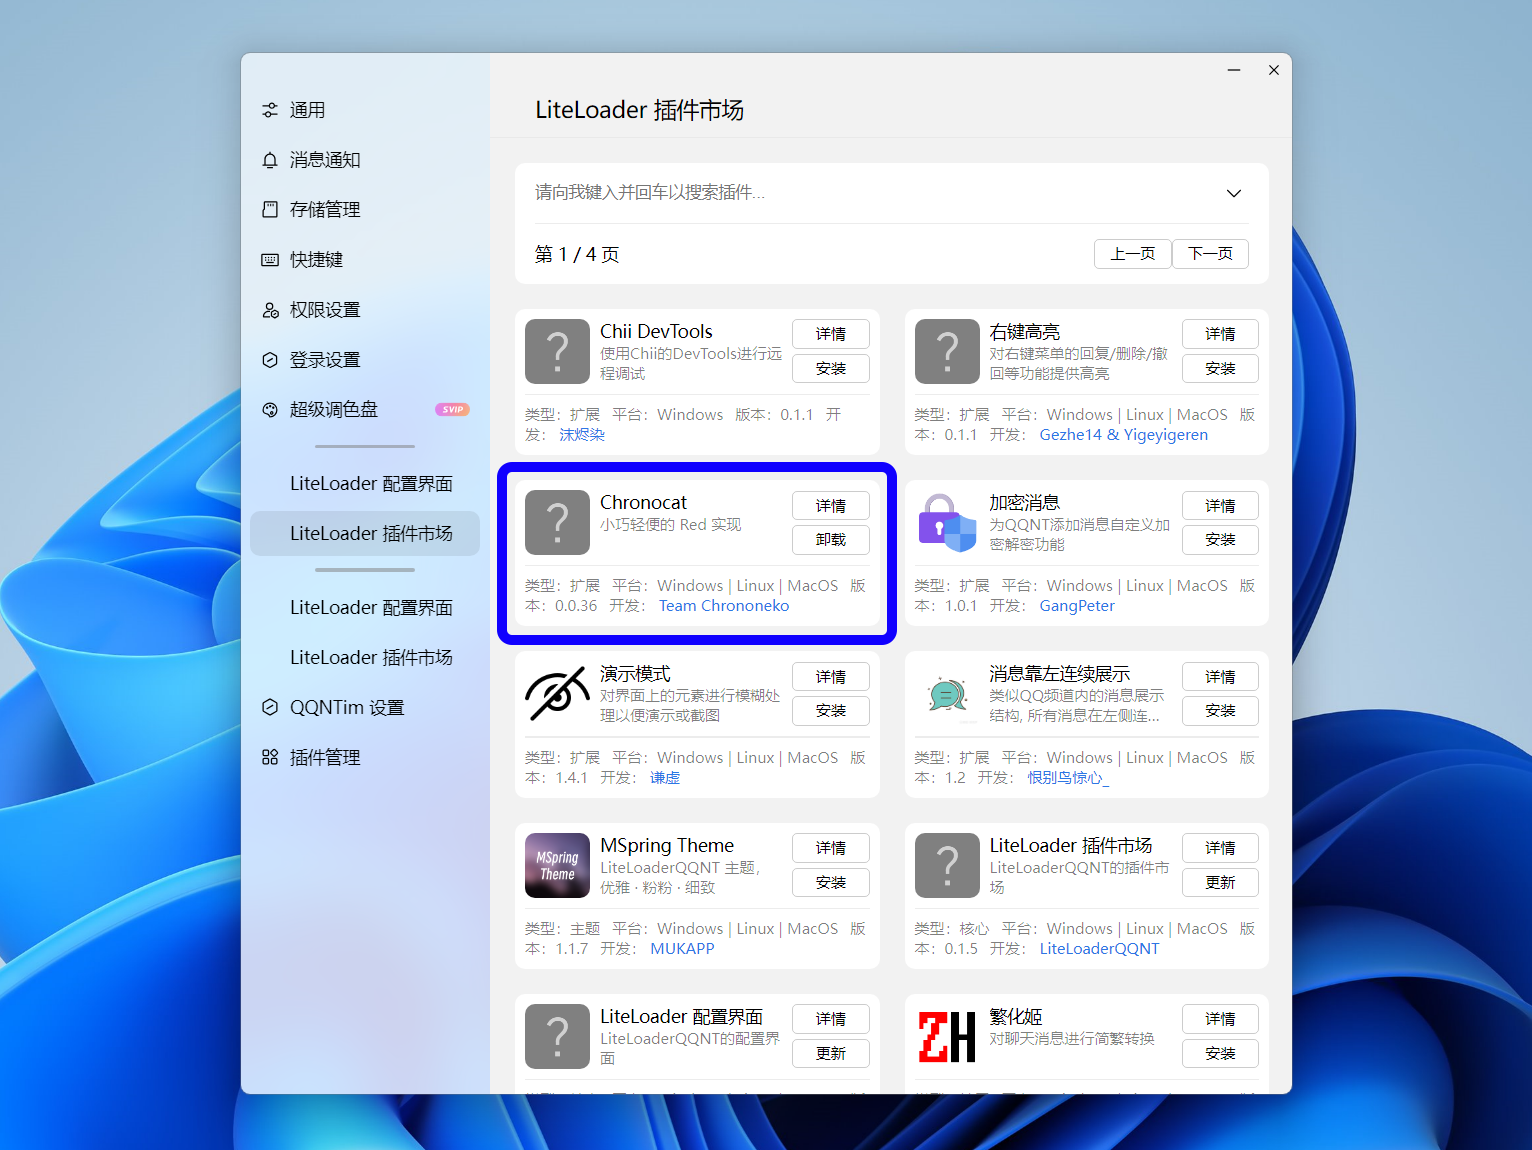Open developer link 沫烬染
Screen dimensions: 1532x1150
pos(582,435)
